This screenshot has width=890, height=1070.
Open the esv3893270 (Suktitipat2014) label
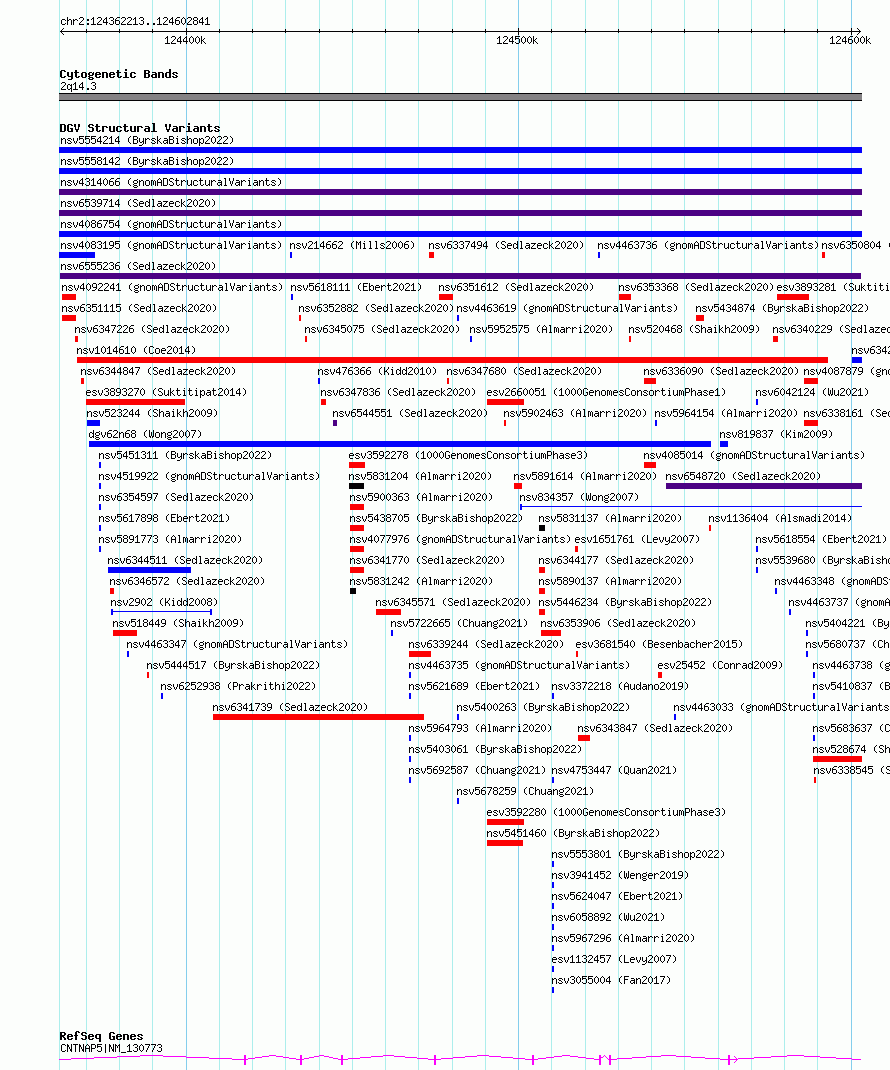(166, 393)
